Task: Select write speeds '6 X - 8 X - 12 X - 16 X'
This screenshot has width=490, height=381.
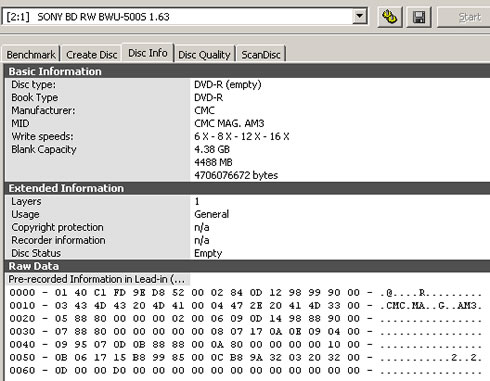Action: pos(242,136)
